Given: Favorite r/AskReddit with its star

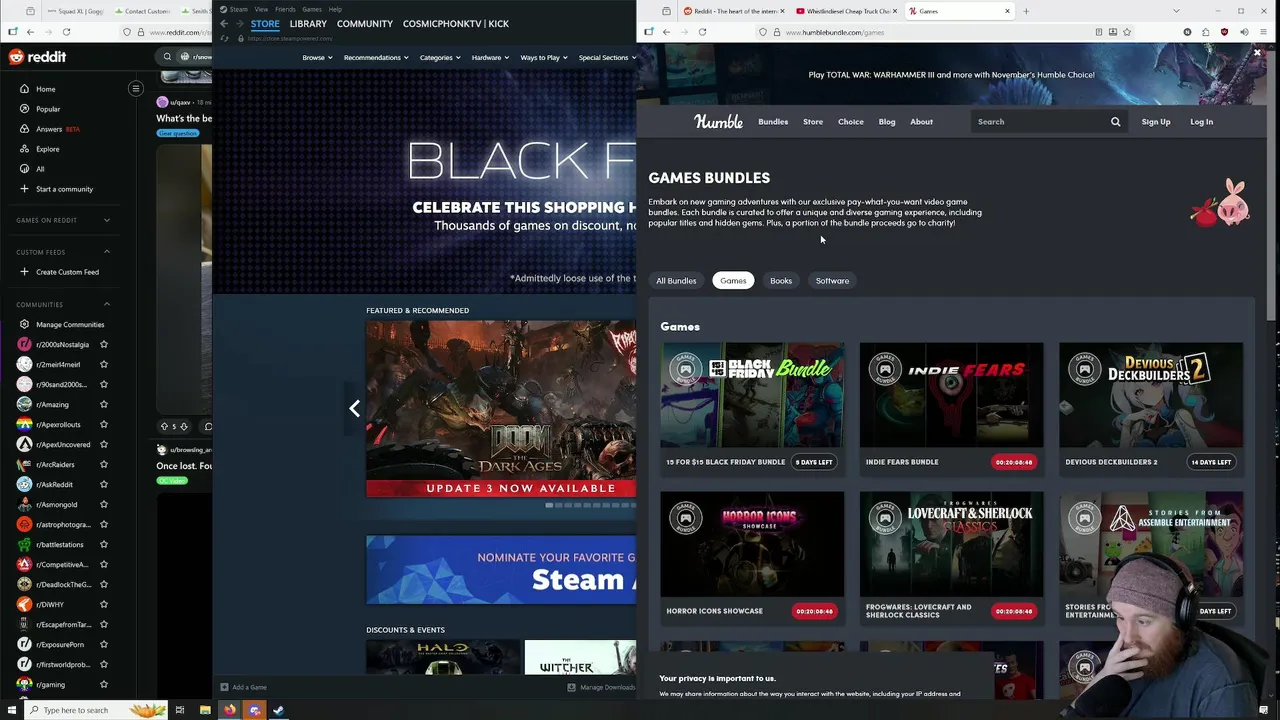Looking at the screenshot, I should 103,484.
